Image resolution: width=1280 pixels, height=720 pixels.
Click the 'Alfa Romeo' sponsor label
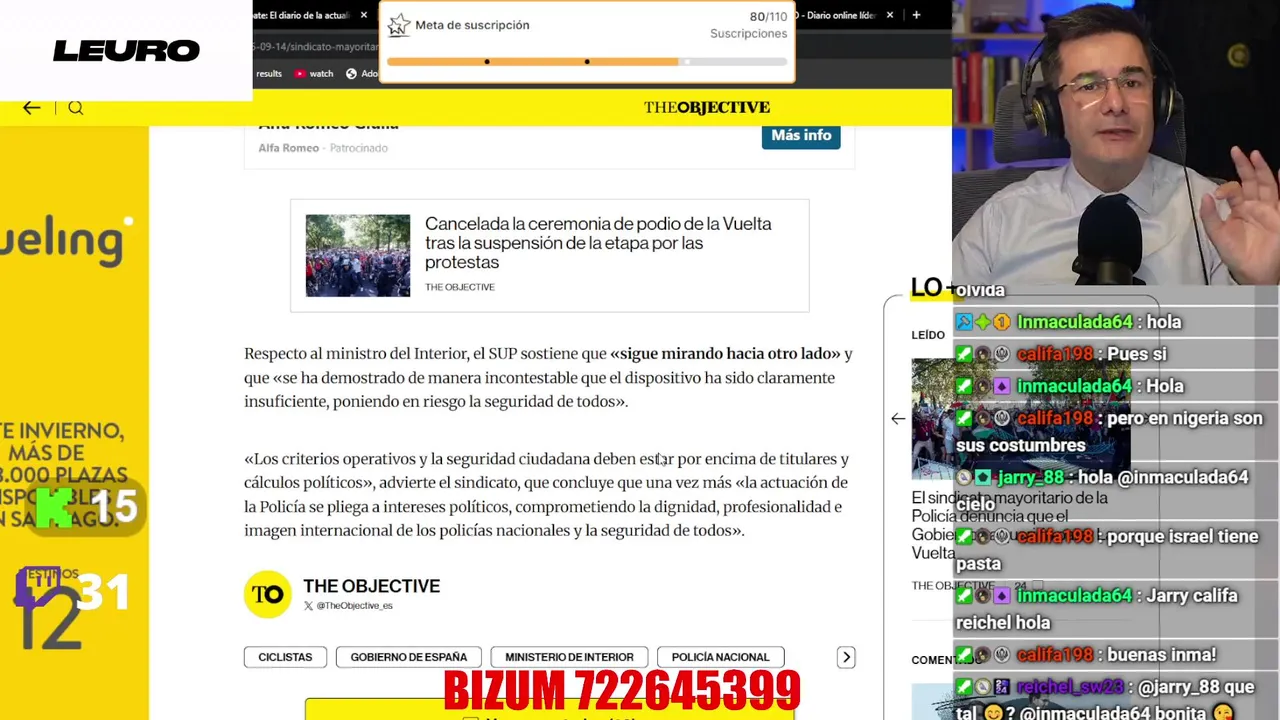click(x=288, y=148)
